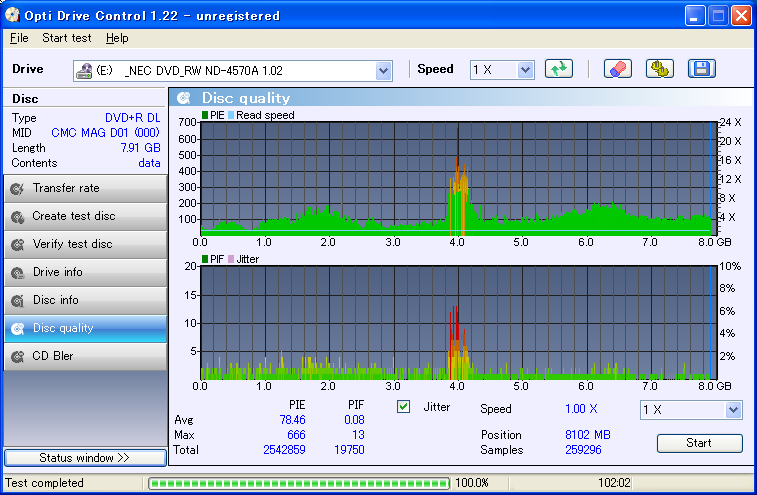Screen dimensions: 757x495
Task: Click the Transfer rate disc icon
Action: coord(17,188)
